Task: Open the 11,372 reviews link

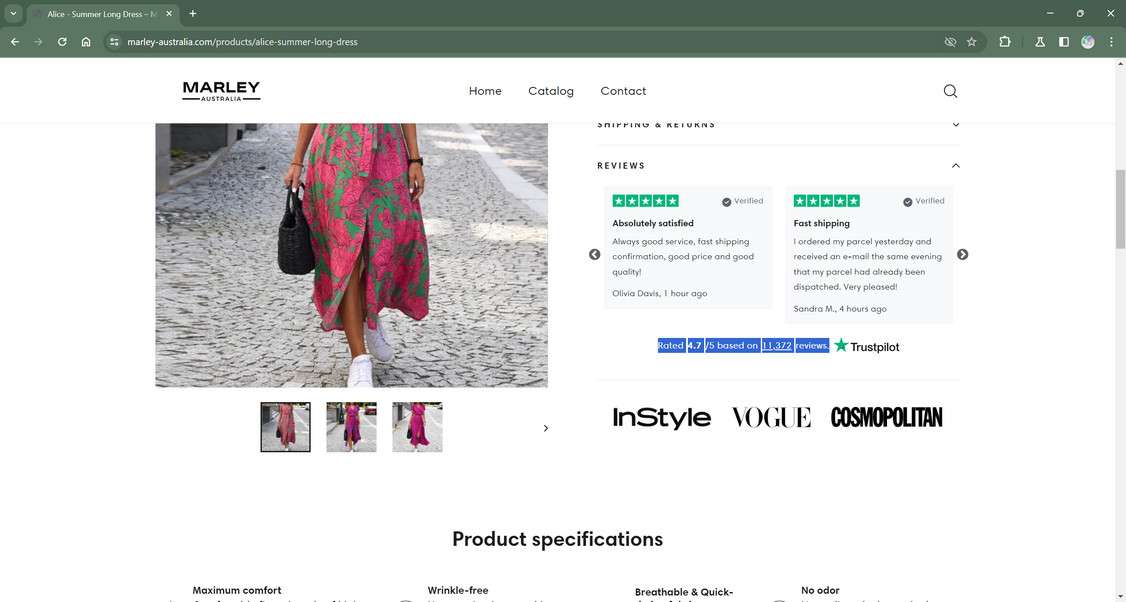Action: [776, 345]
